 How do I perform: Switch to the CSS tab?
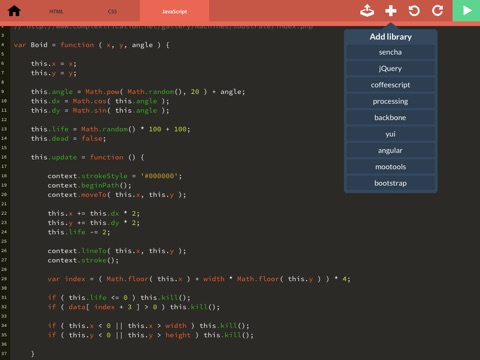click(x=112, y=11)
